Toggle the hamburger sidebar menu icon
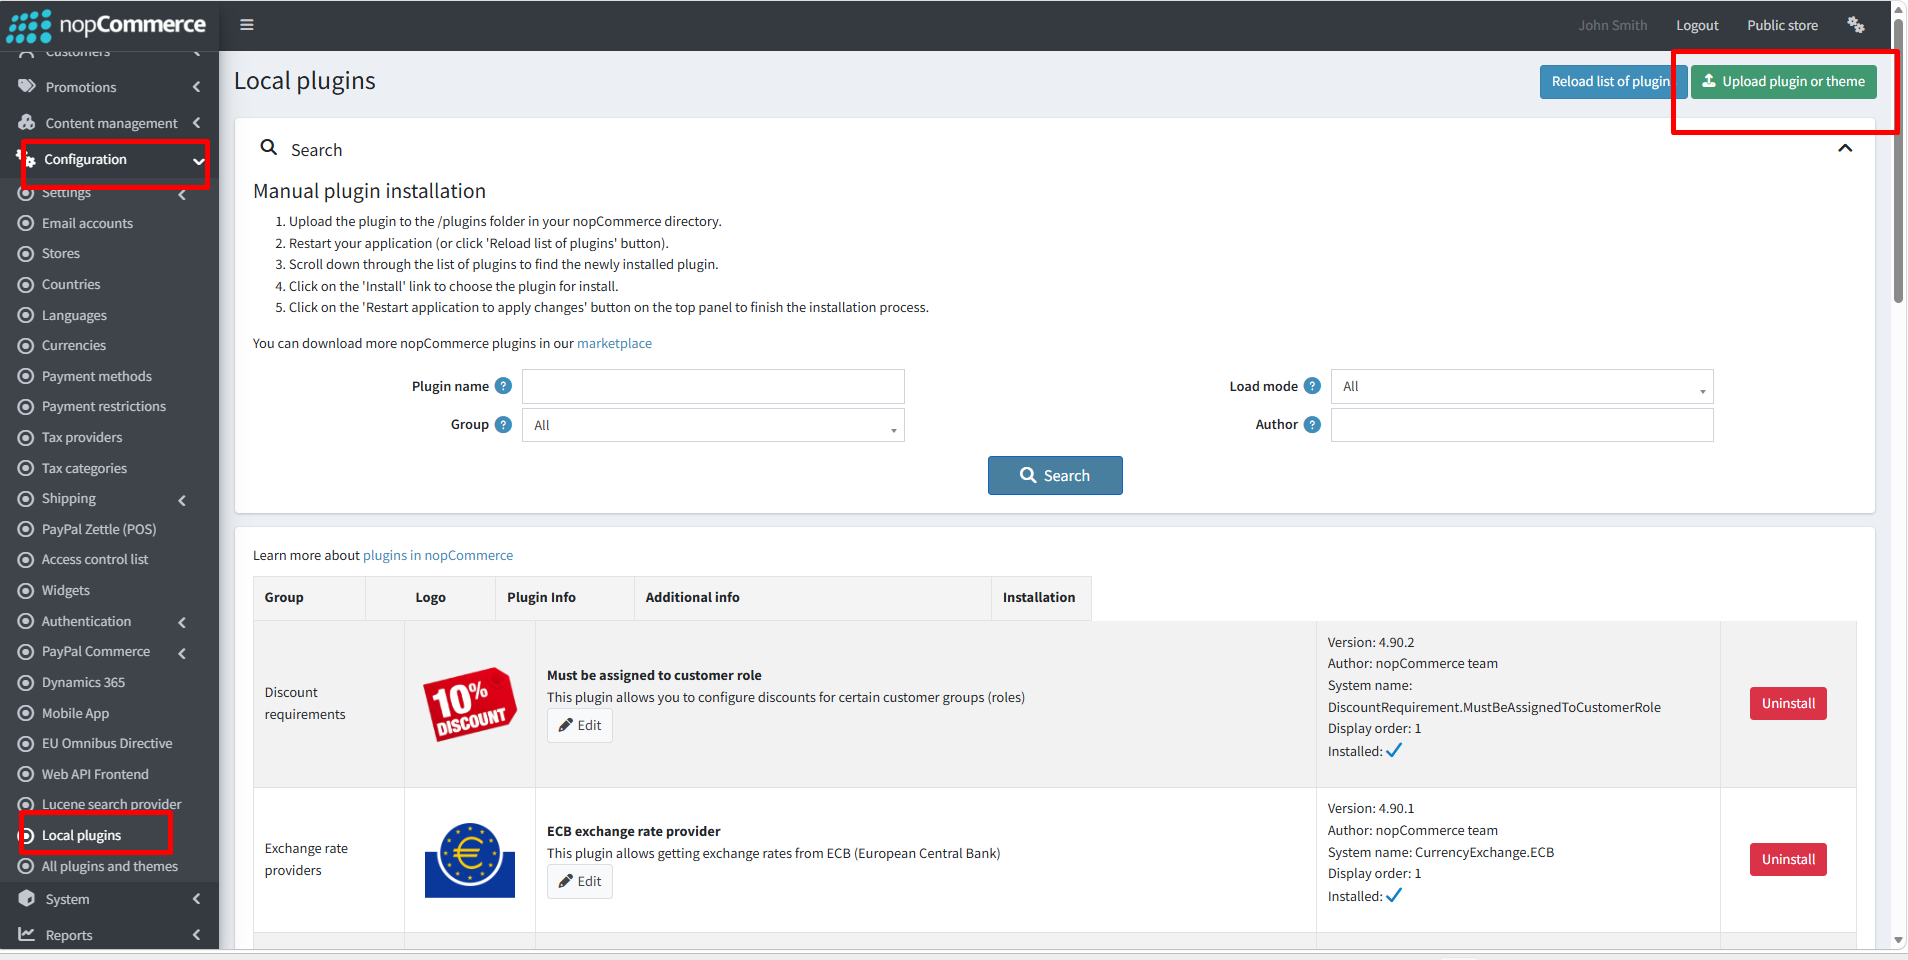The width and height of the screenshot is (1908, 960). (247, 25)
